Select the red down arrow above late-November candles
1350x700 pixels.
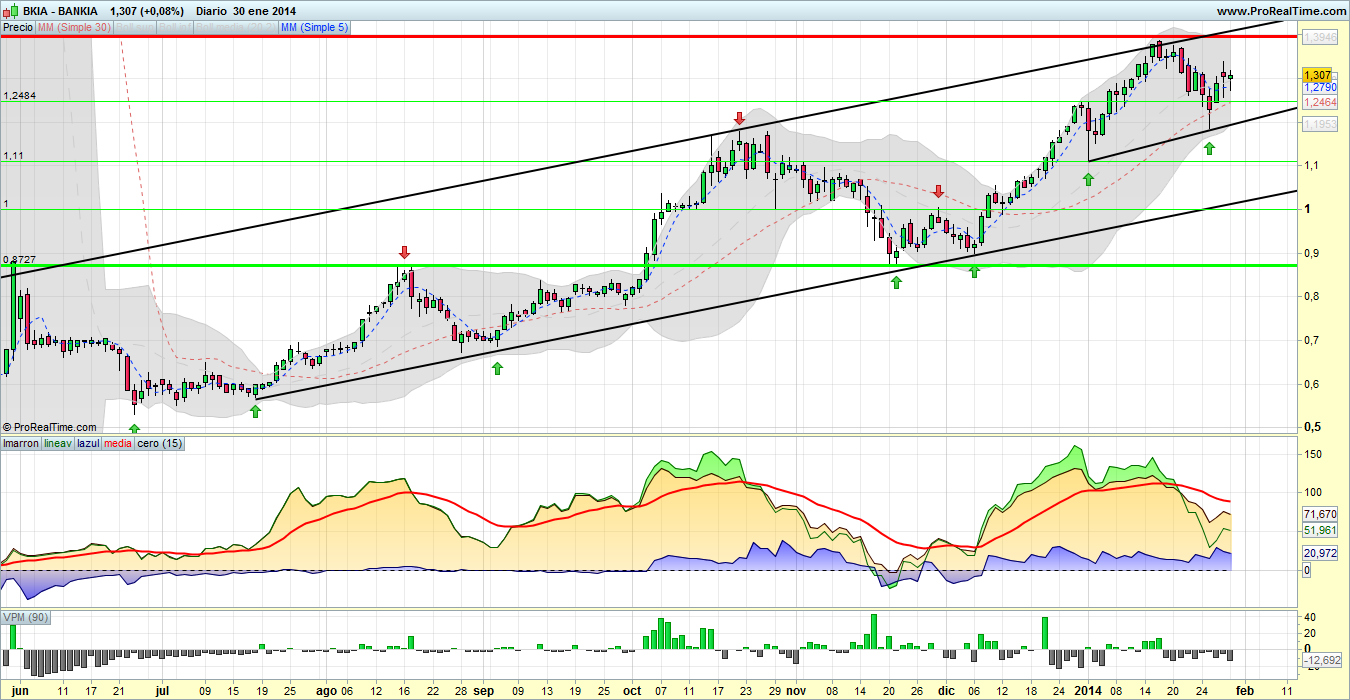(x=938, y=191)
